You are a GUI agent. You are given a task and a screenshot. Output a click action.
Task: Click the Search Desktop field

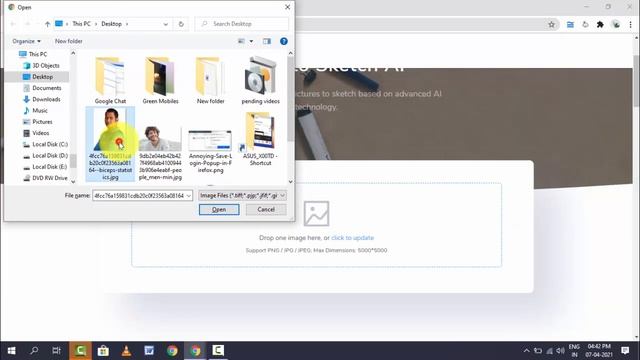click(242, 24)
